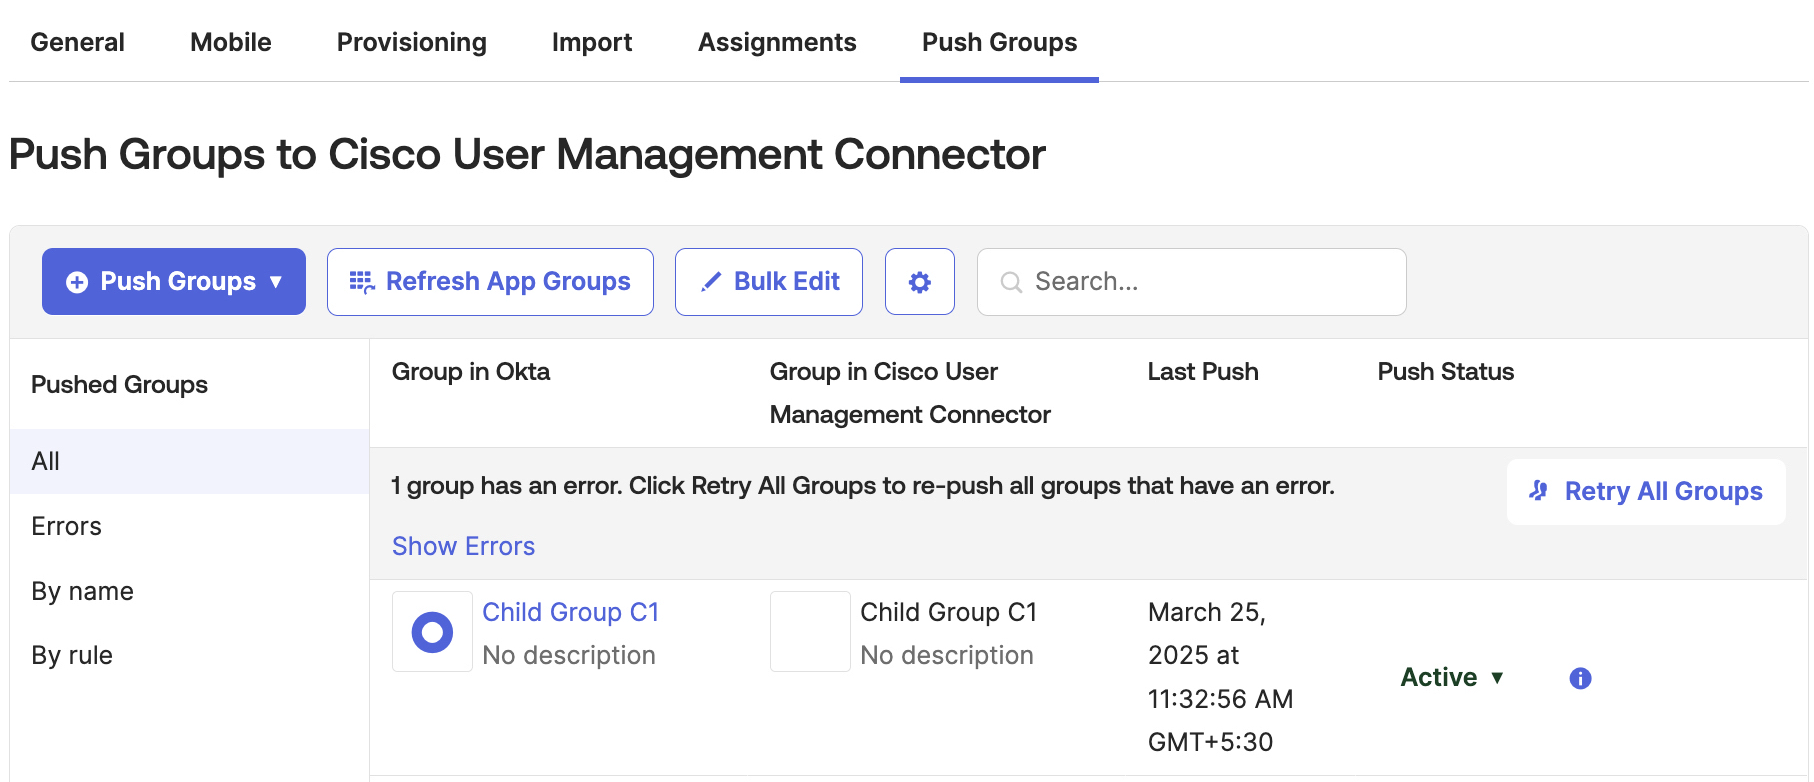
Task: Click the '1 group has an error' message
Action: coord(863,486)
